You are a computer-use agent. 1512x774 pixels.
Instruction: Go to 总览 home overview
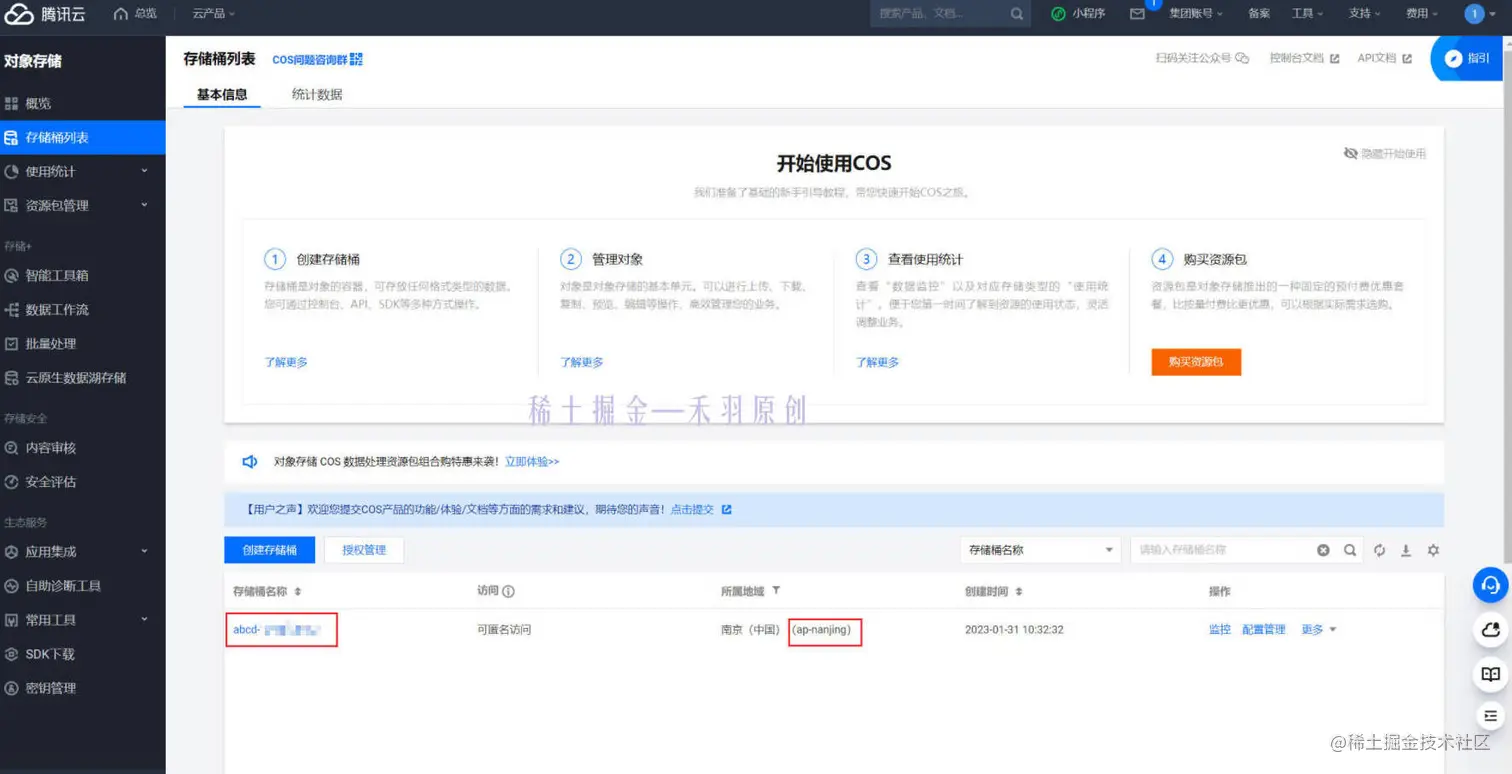136,14
